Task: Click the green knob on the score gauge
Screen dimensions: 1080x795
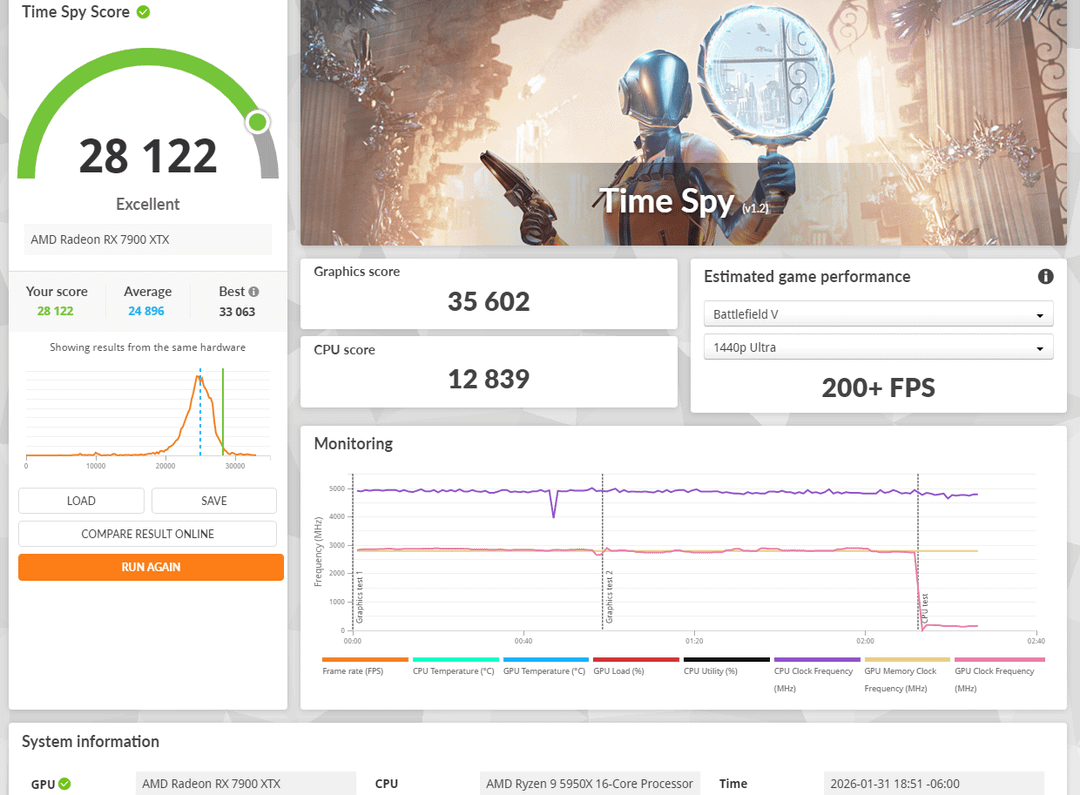Action: (257, 122)
